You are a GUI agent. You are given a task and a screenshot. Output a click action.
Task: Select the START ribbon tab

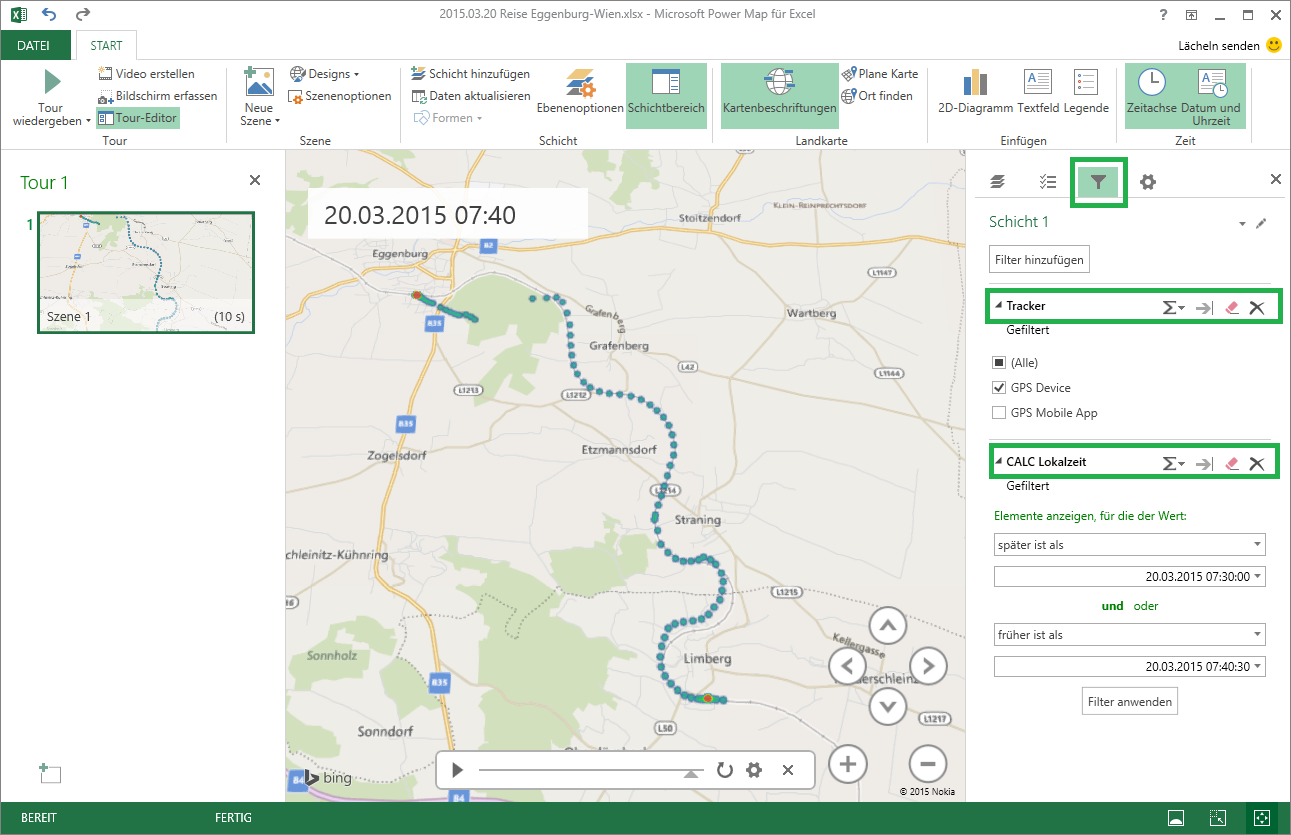tap(106, 45)
